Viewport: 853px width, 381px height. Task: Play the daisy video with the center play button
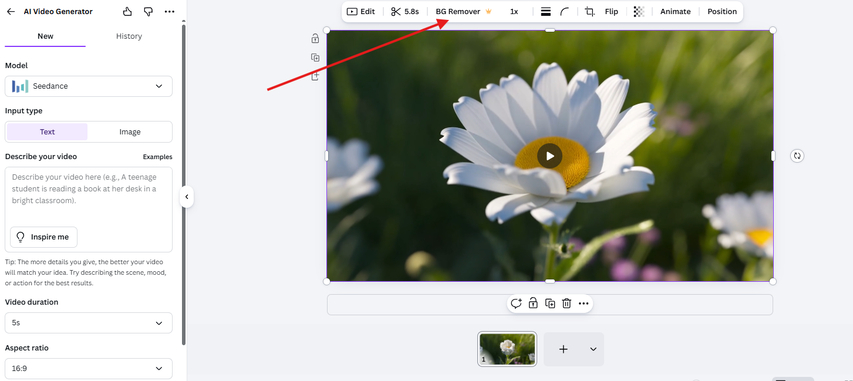[549, 156]
